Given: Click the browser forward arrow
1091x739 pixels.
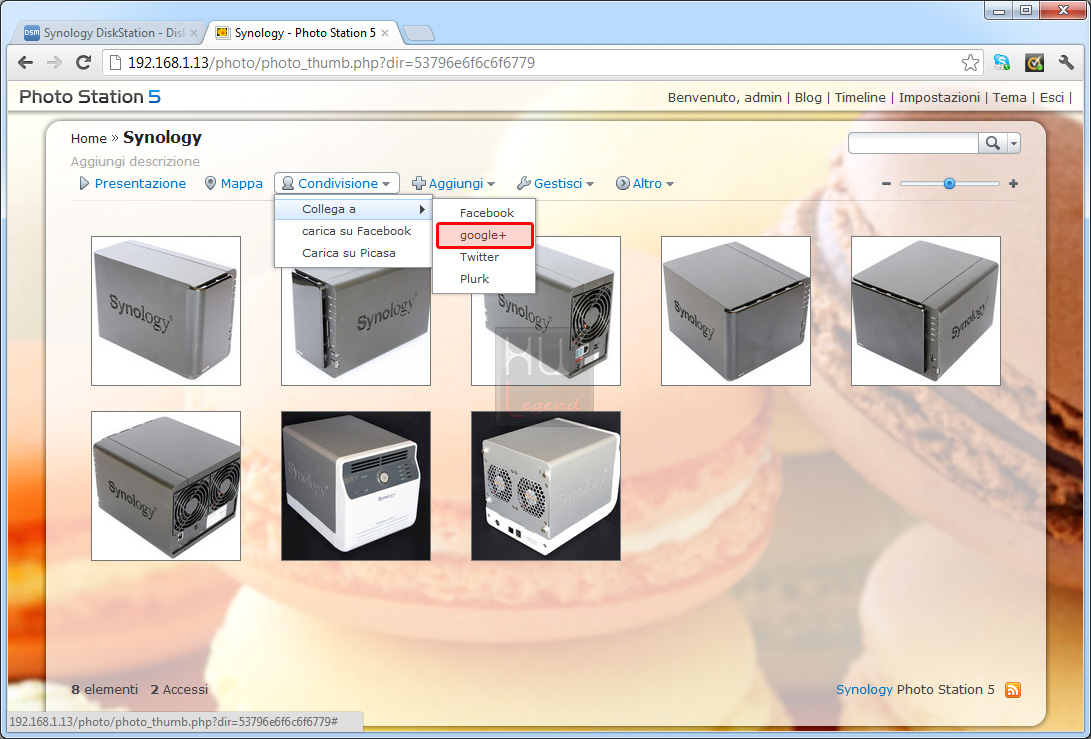Looking at the screenshot, I should [54, 63].
